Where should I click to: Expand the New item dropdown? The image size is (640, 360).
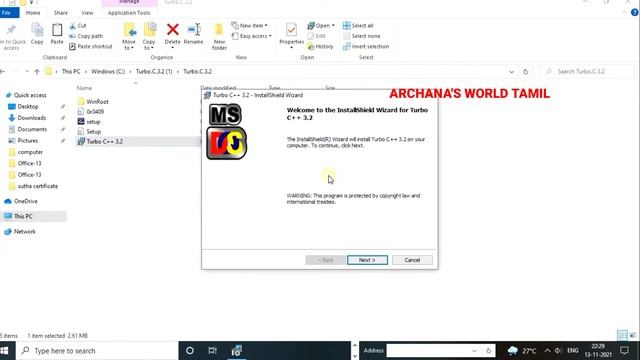249,26
